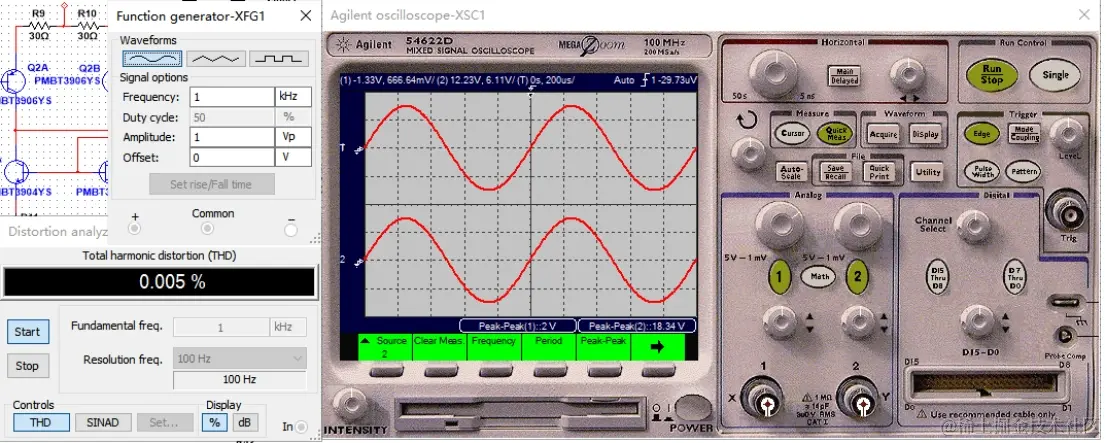
Task: Push the softkey under the arrow
Action: pos(658,370)
